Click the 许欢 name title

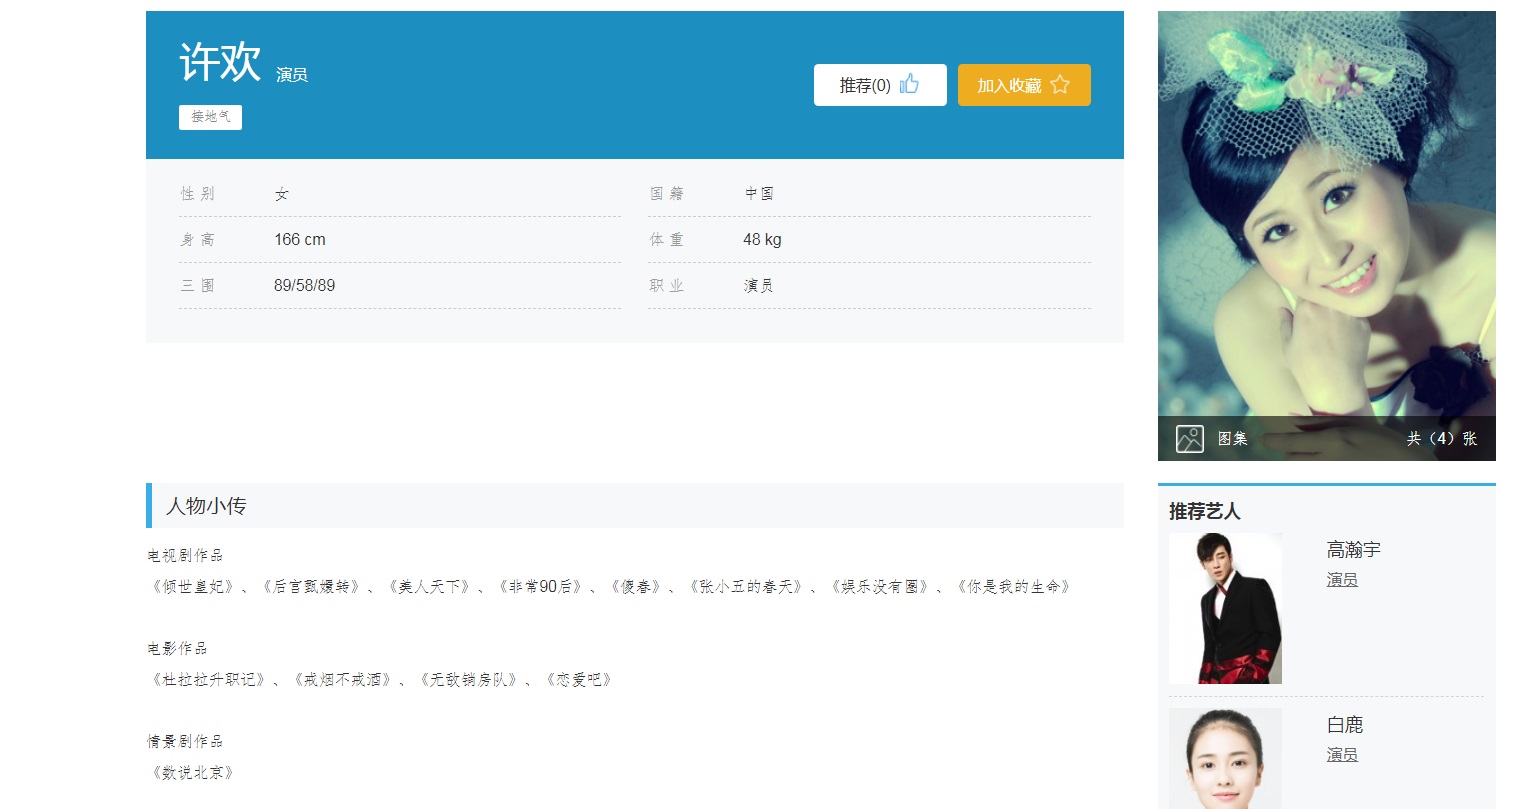click(220, 62)
